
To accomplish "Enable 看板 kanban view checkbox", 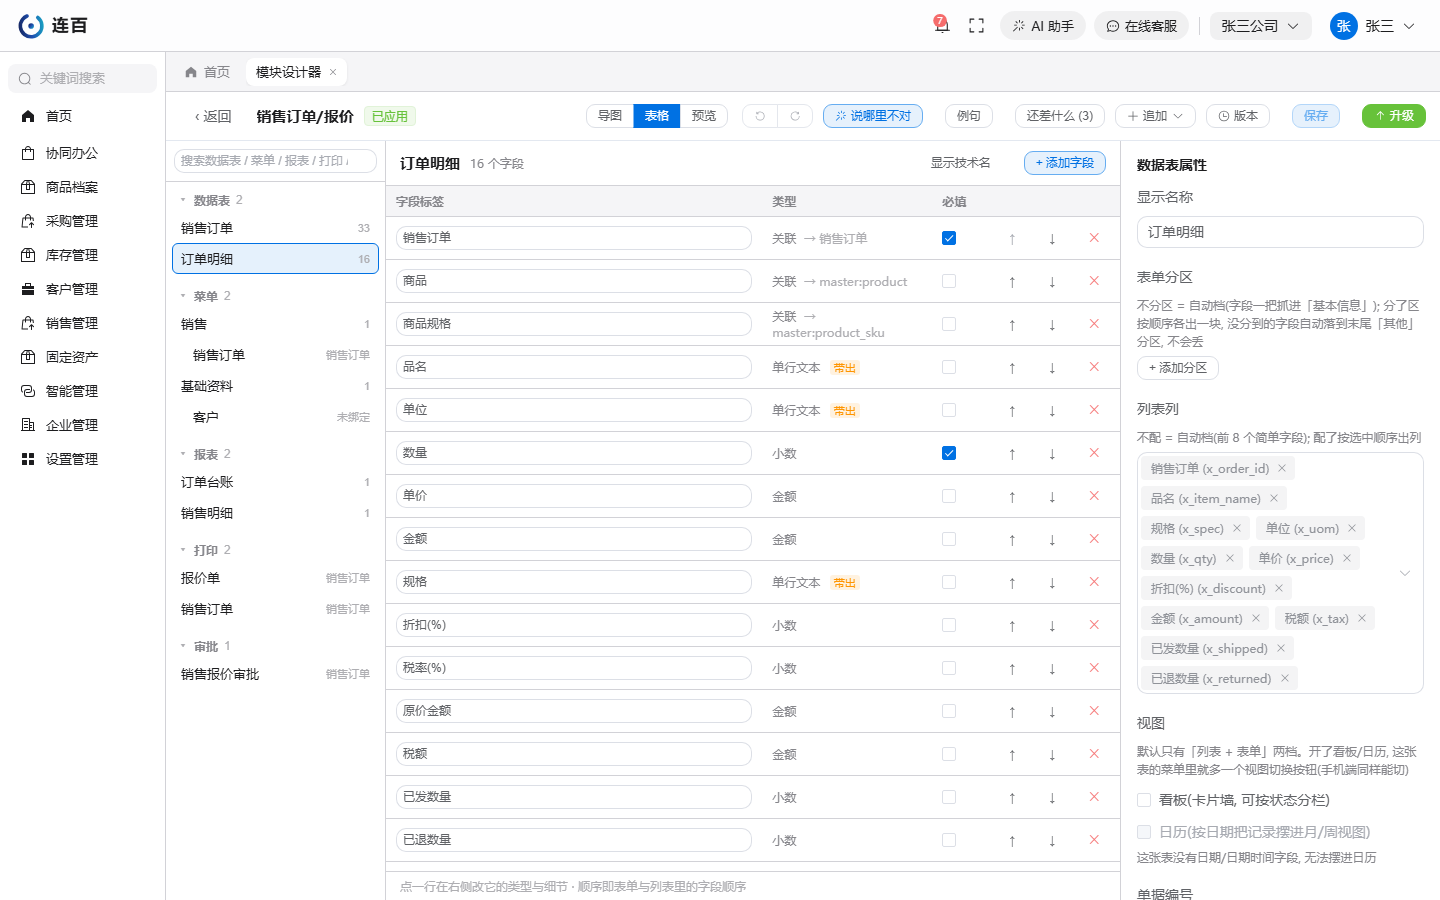I will coord(1144,800).
